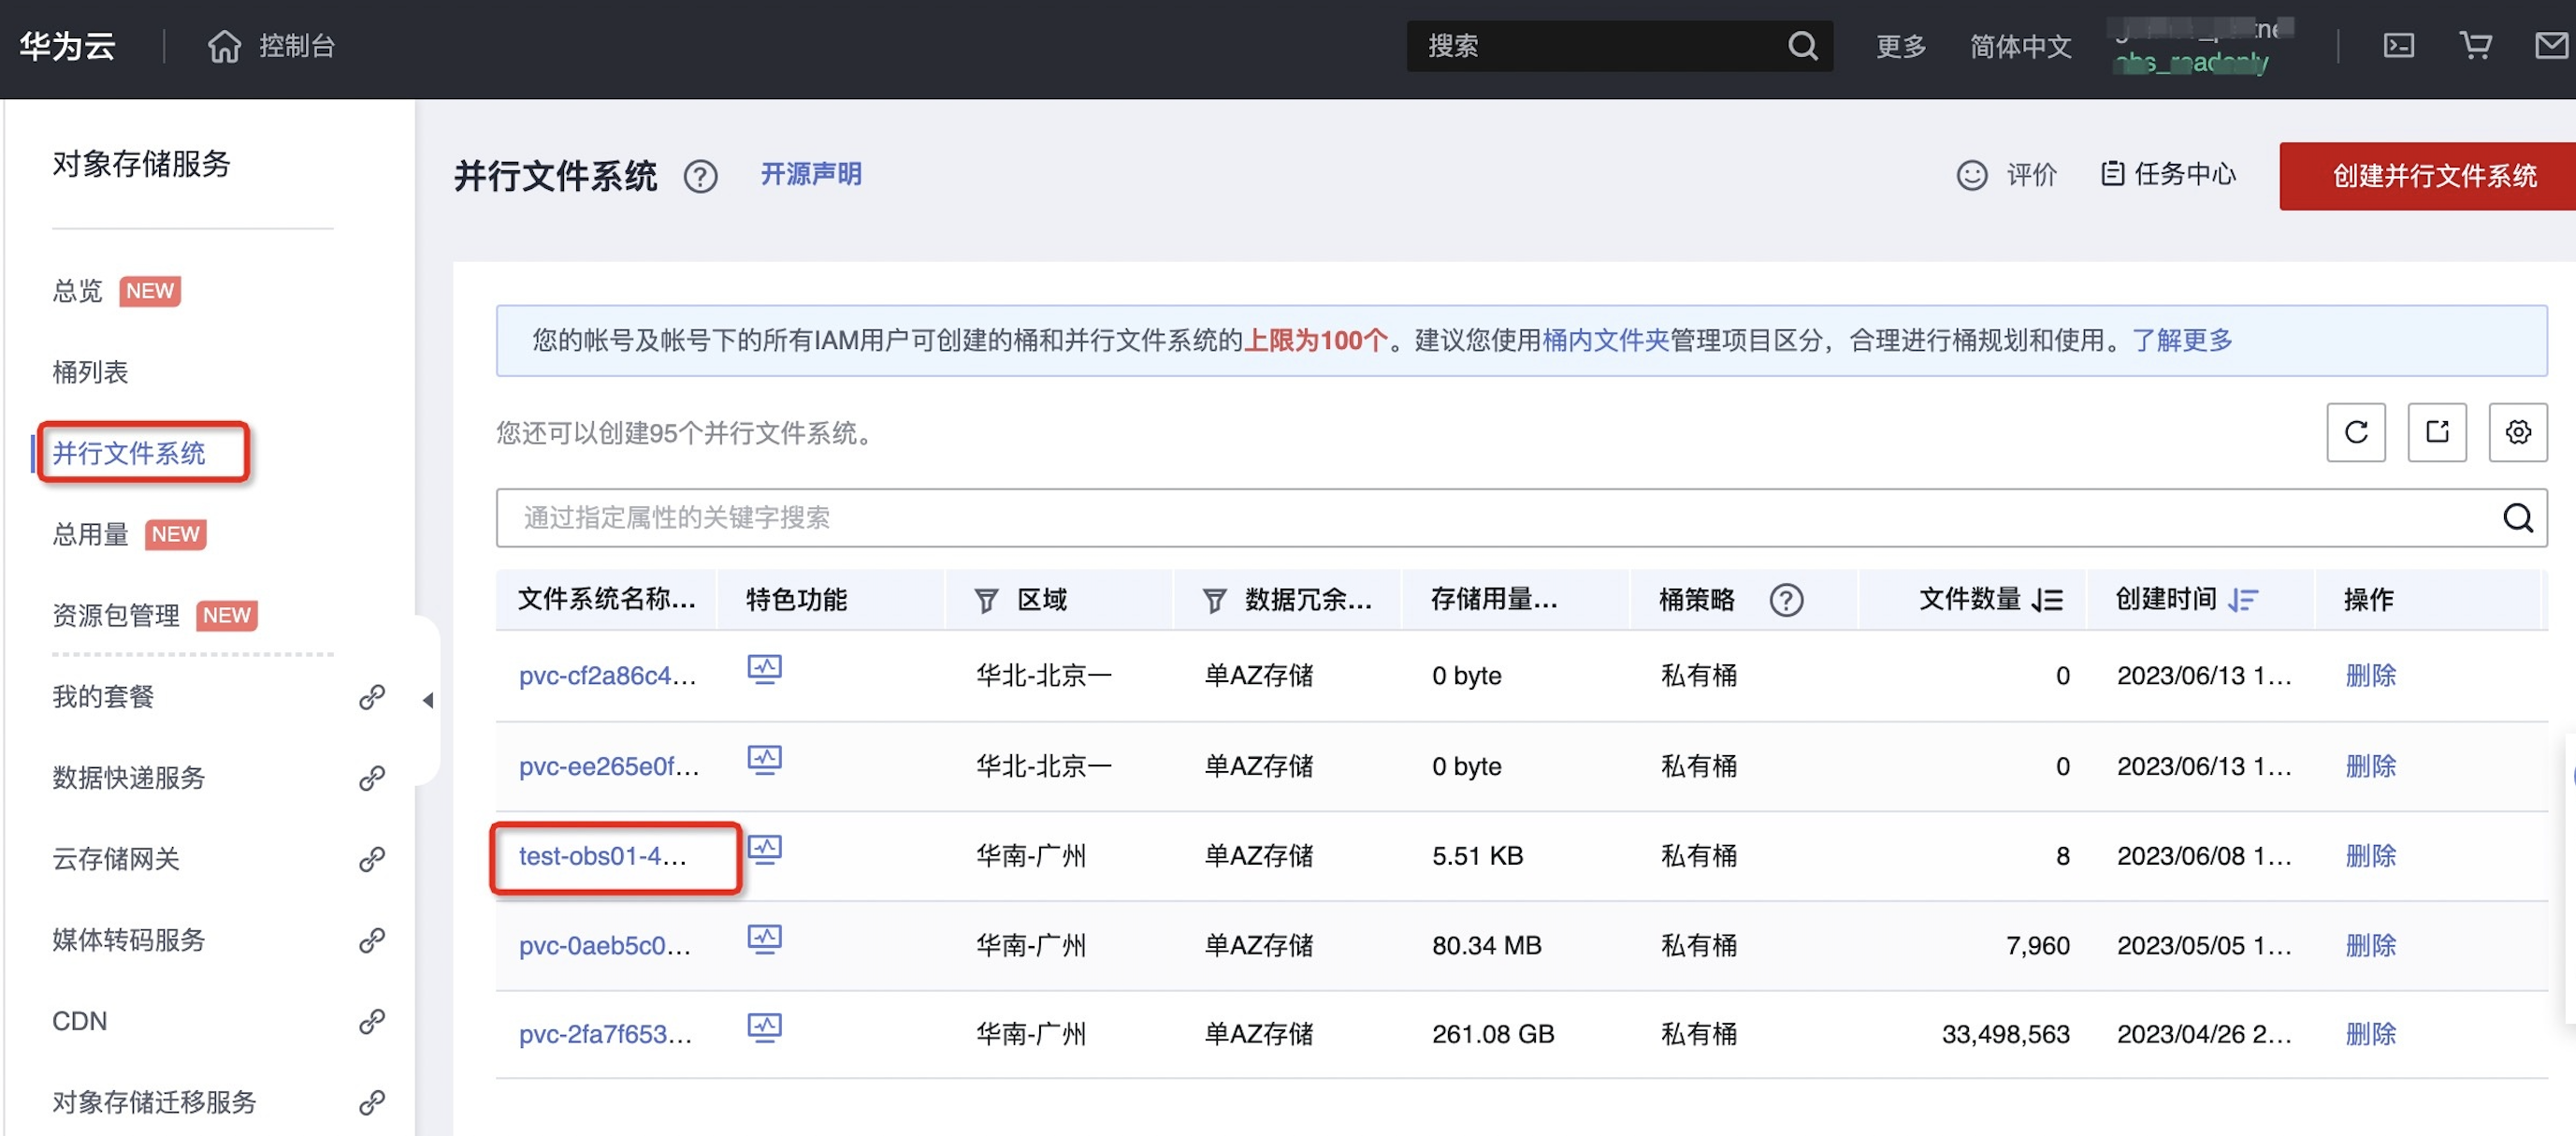Click the export list icon button
2576x1136 pixels.
click(x=2437, y=432)
